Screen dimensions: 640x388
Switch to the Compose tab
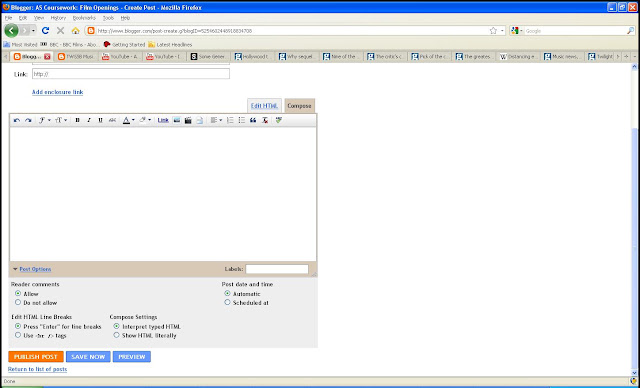[x=299, y=106]
